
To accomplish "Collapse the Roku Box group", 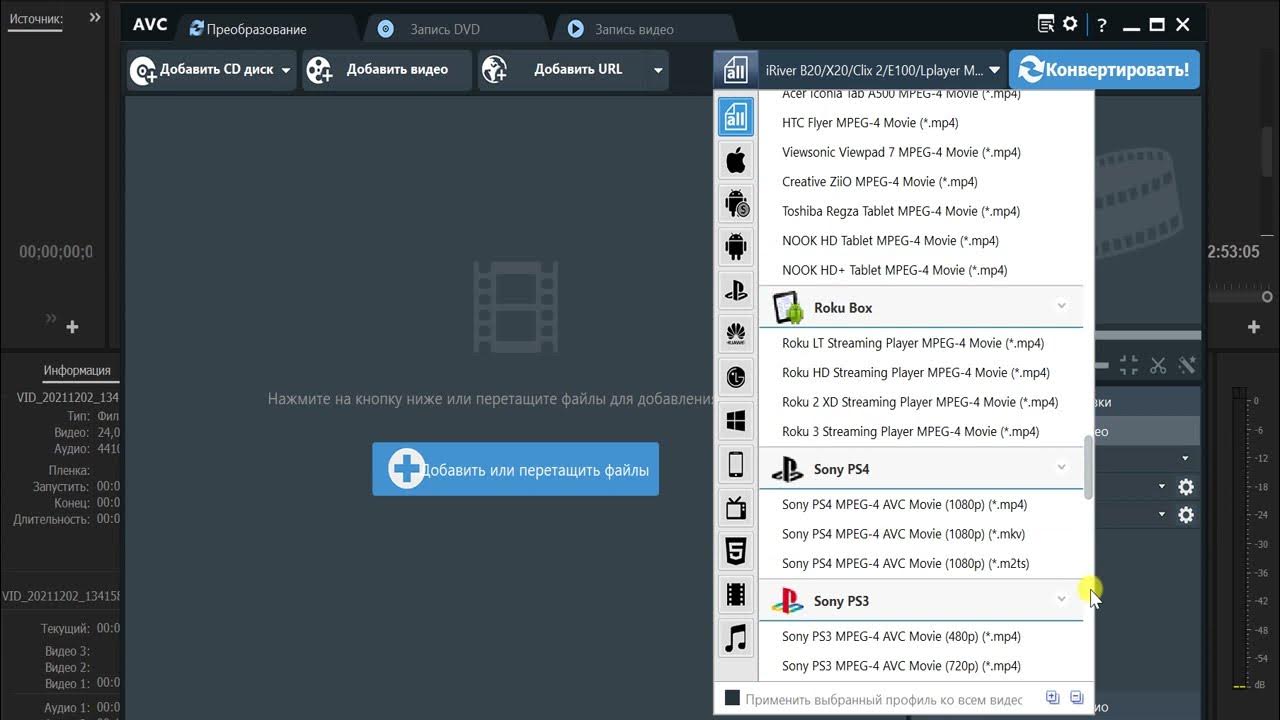I will point(1062,305).
